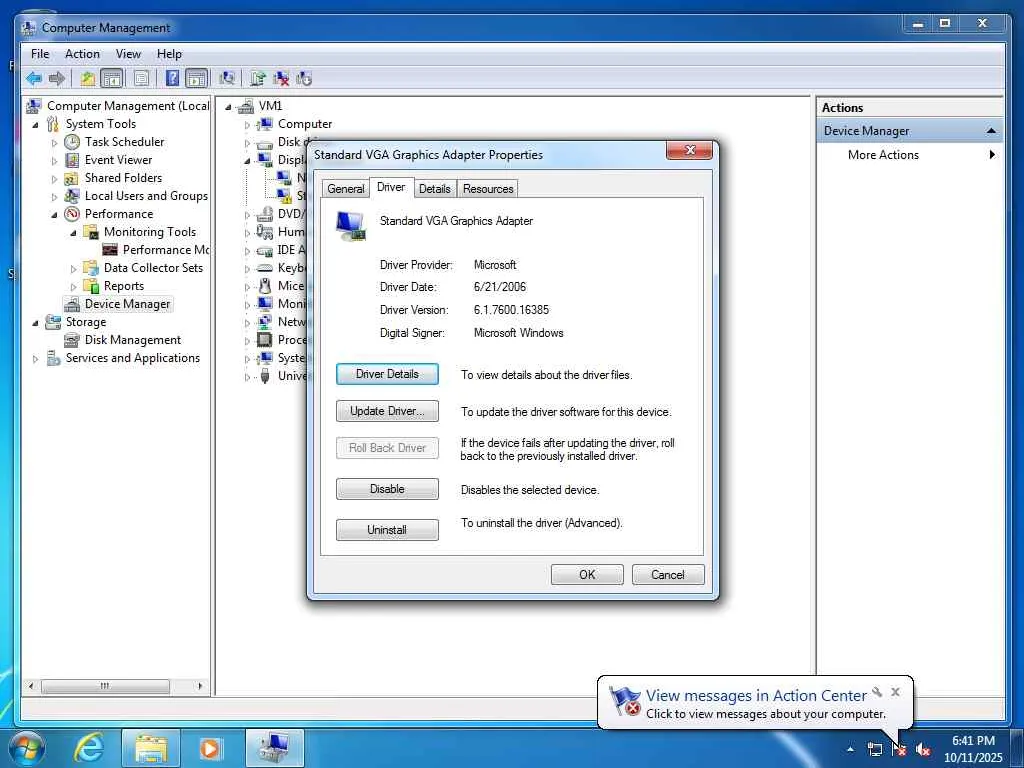The width and height of the screenshot is (1024, 768).
Task: Click Cancel in the properties dialog
Action: (x=668, y=575)
